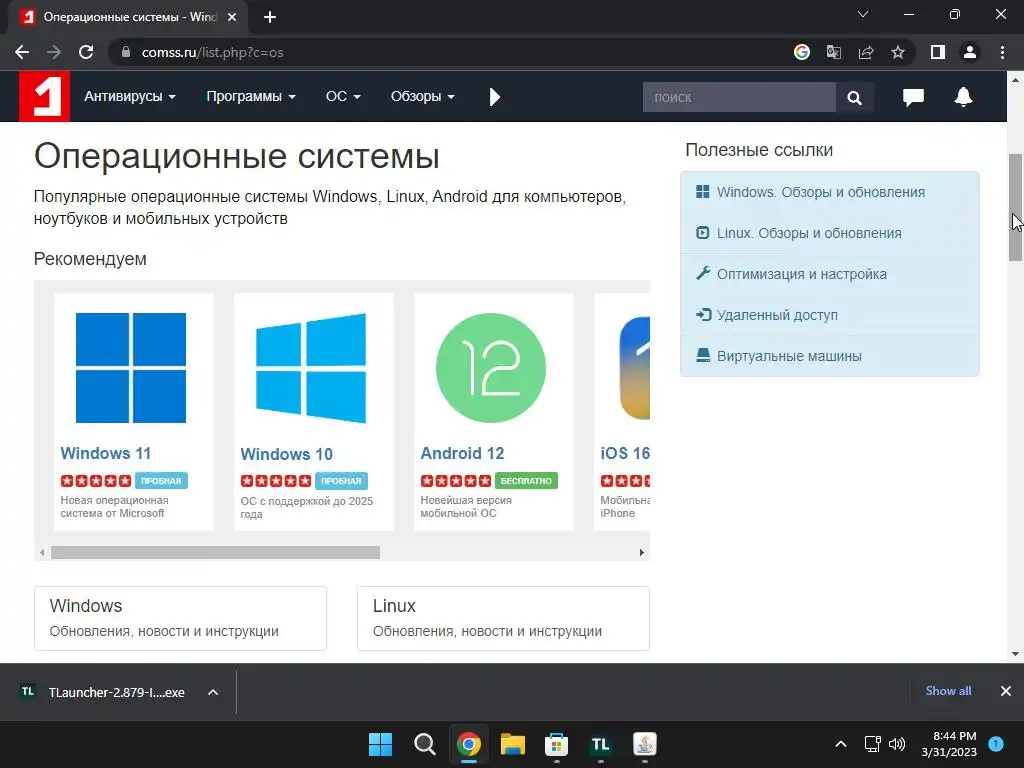Open Java app icon in taskbar

click(x=645, y=744)
